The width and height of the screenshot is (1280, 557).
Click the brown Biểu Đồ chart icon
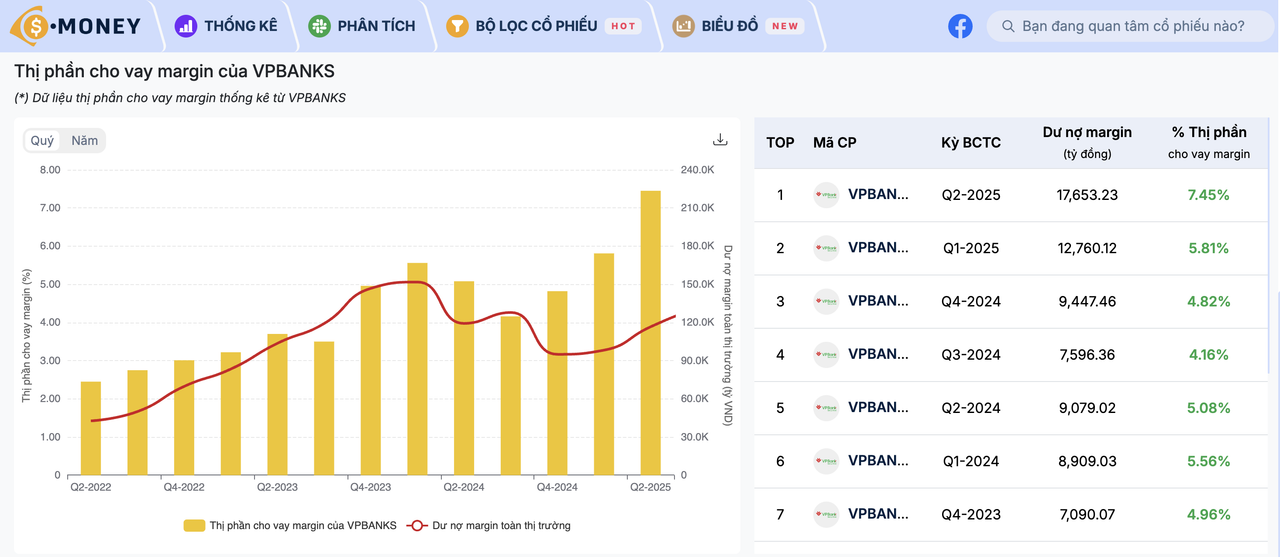tap(684, 26)
